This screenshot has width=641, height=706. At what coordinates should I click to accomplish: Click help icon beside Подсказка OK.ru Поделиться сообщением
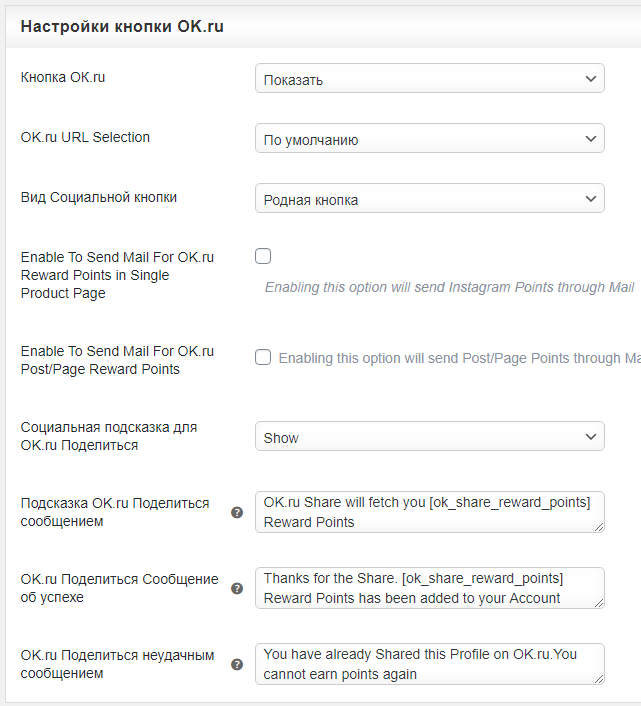[237, 513]
